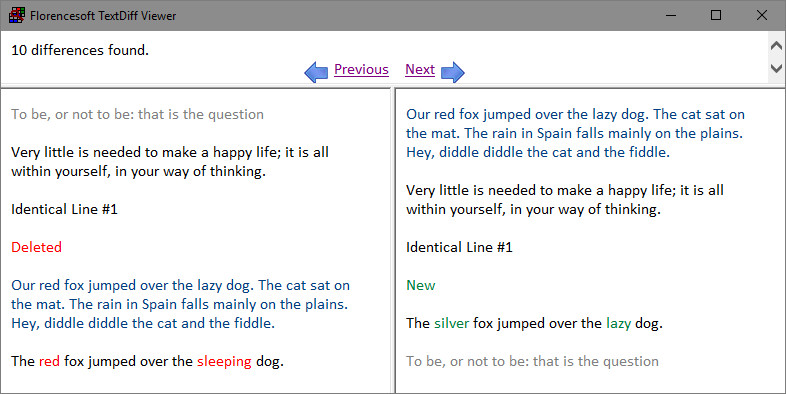Maximize the TextDiff Viewer window
This screenshot has height=394, width=786.
click(716, 16)
